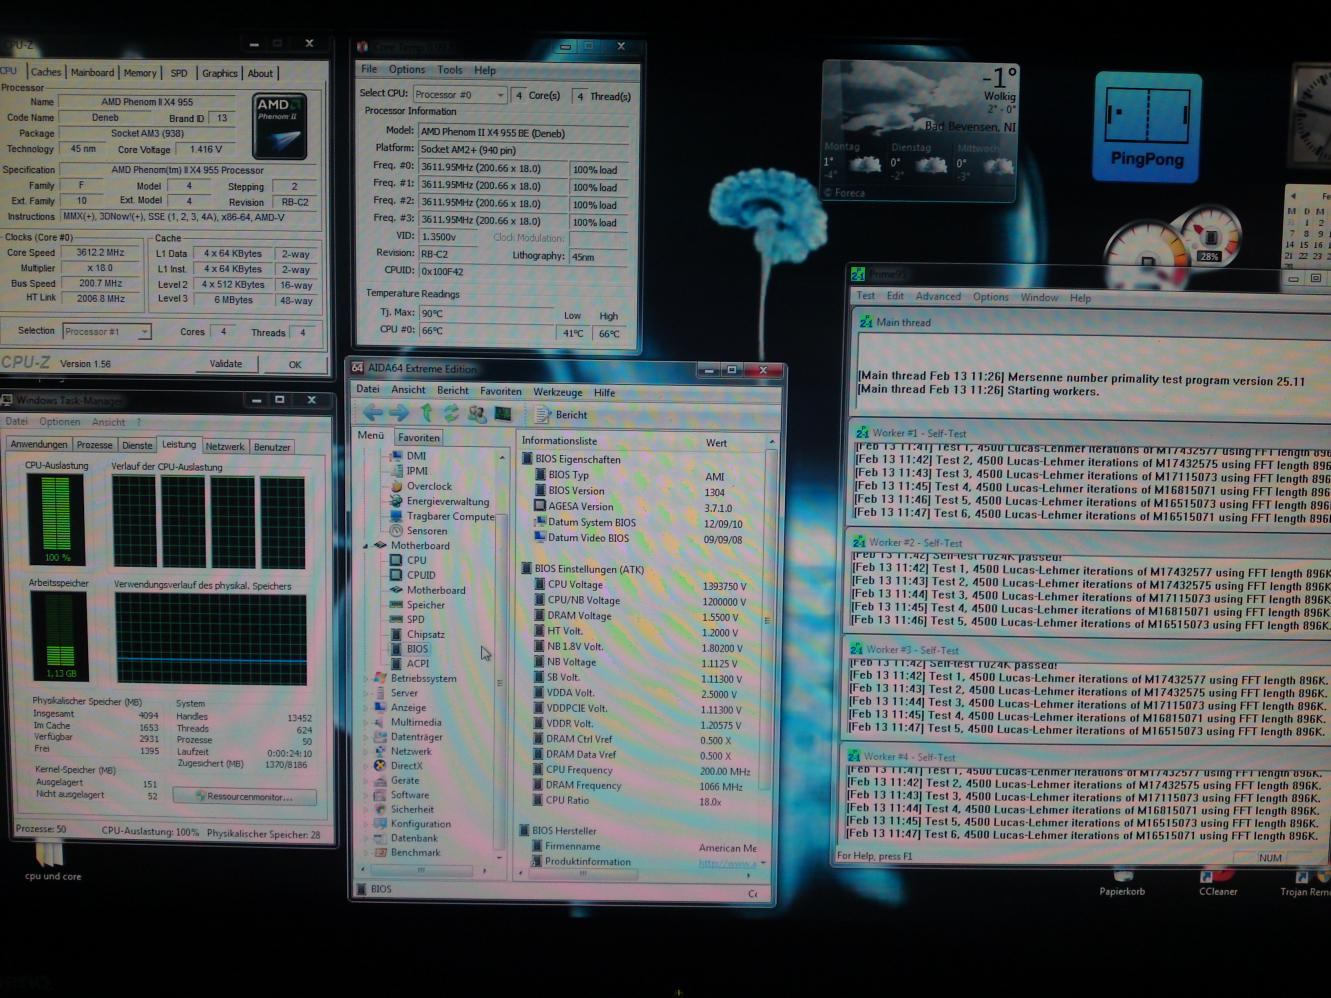This screenshot has height=998, width=1331.
Task: Open Core Temp Select CPU dropdown
Action: tap(460, 95)
